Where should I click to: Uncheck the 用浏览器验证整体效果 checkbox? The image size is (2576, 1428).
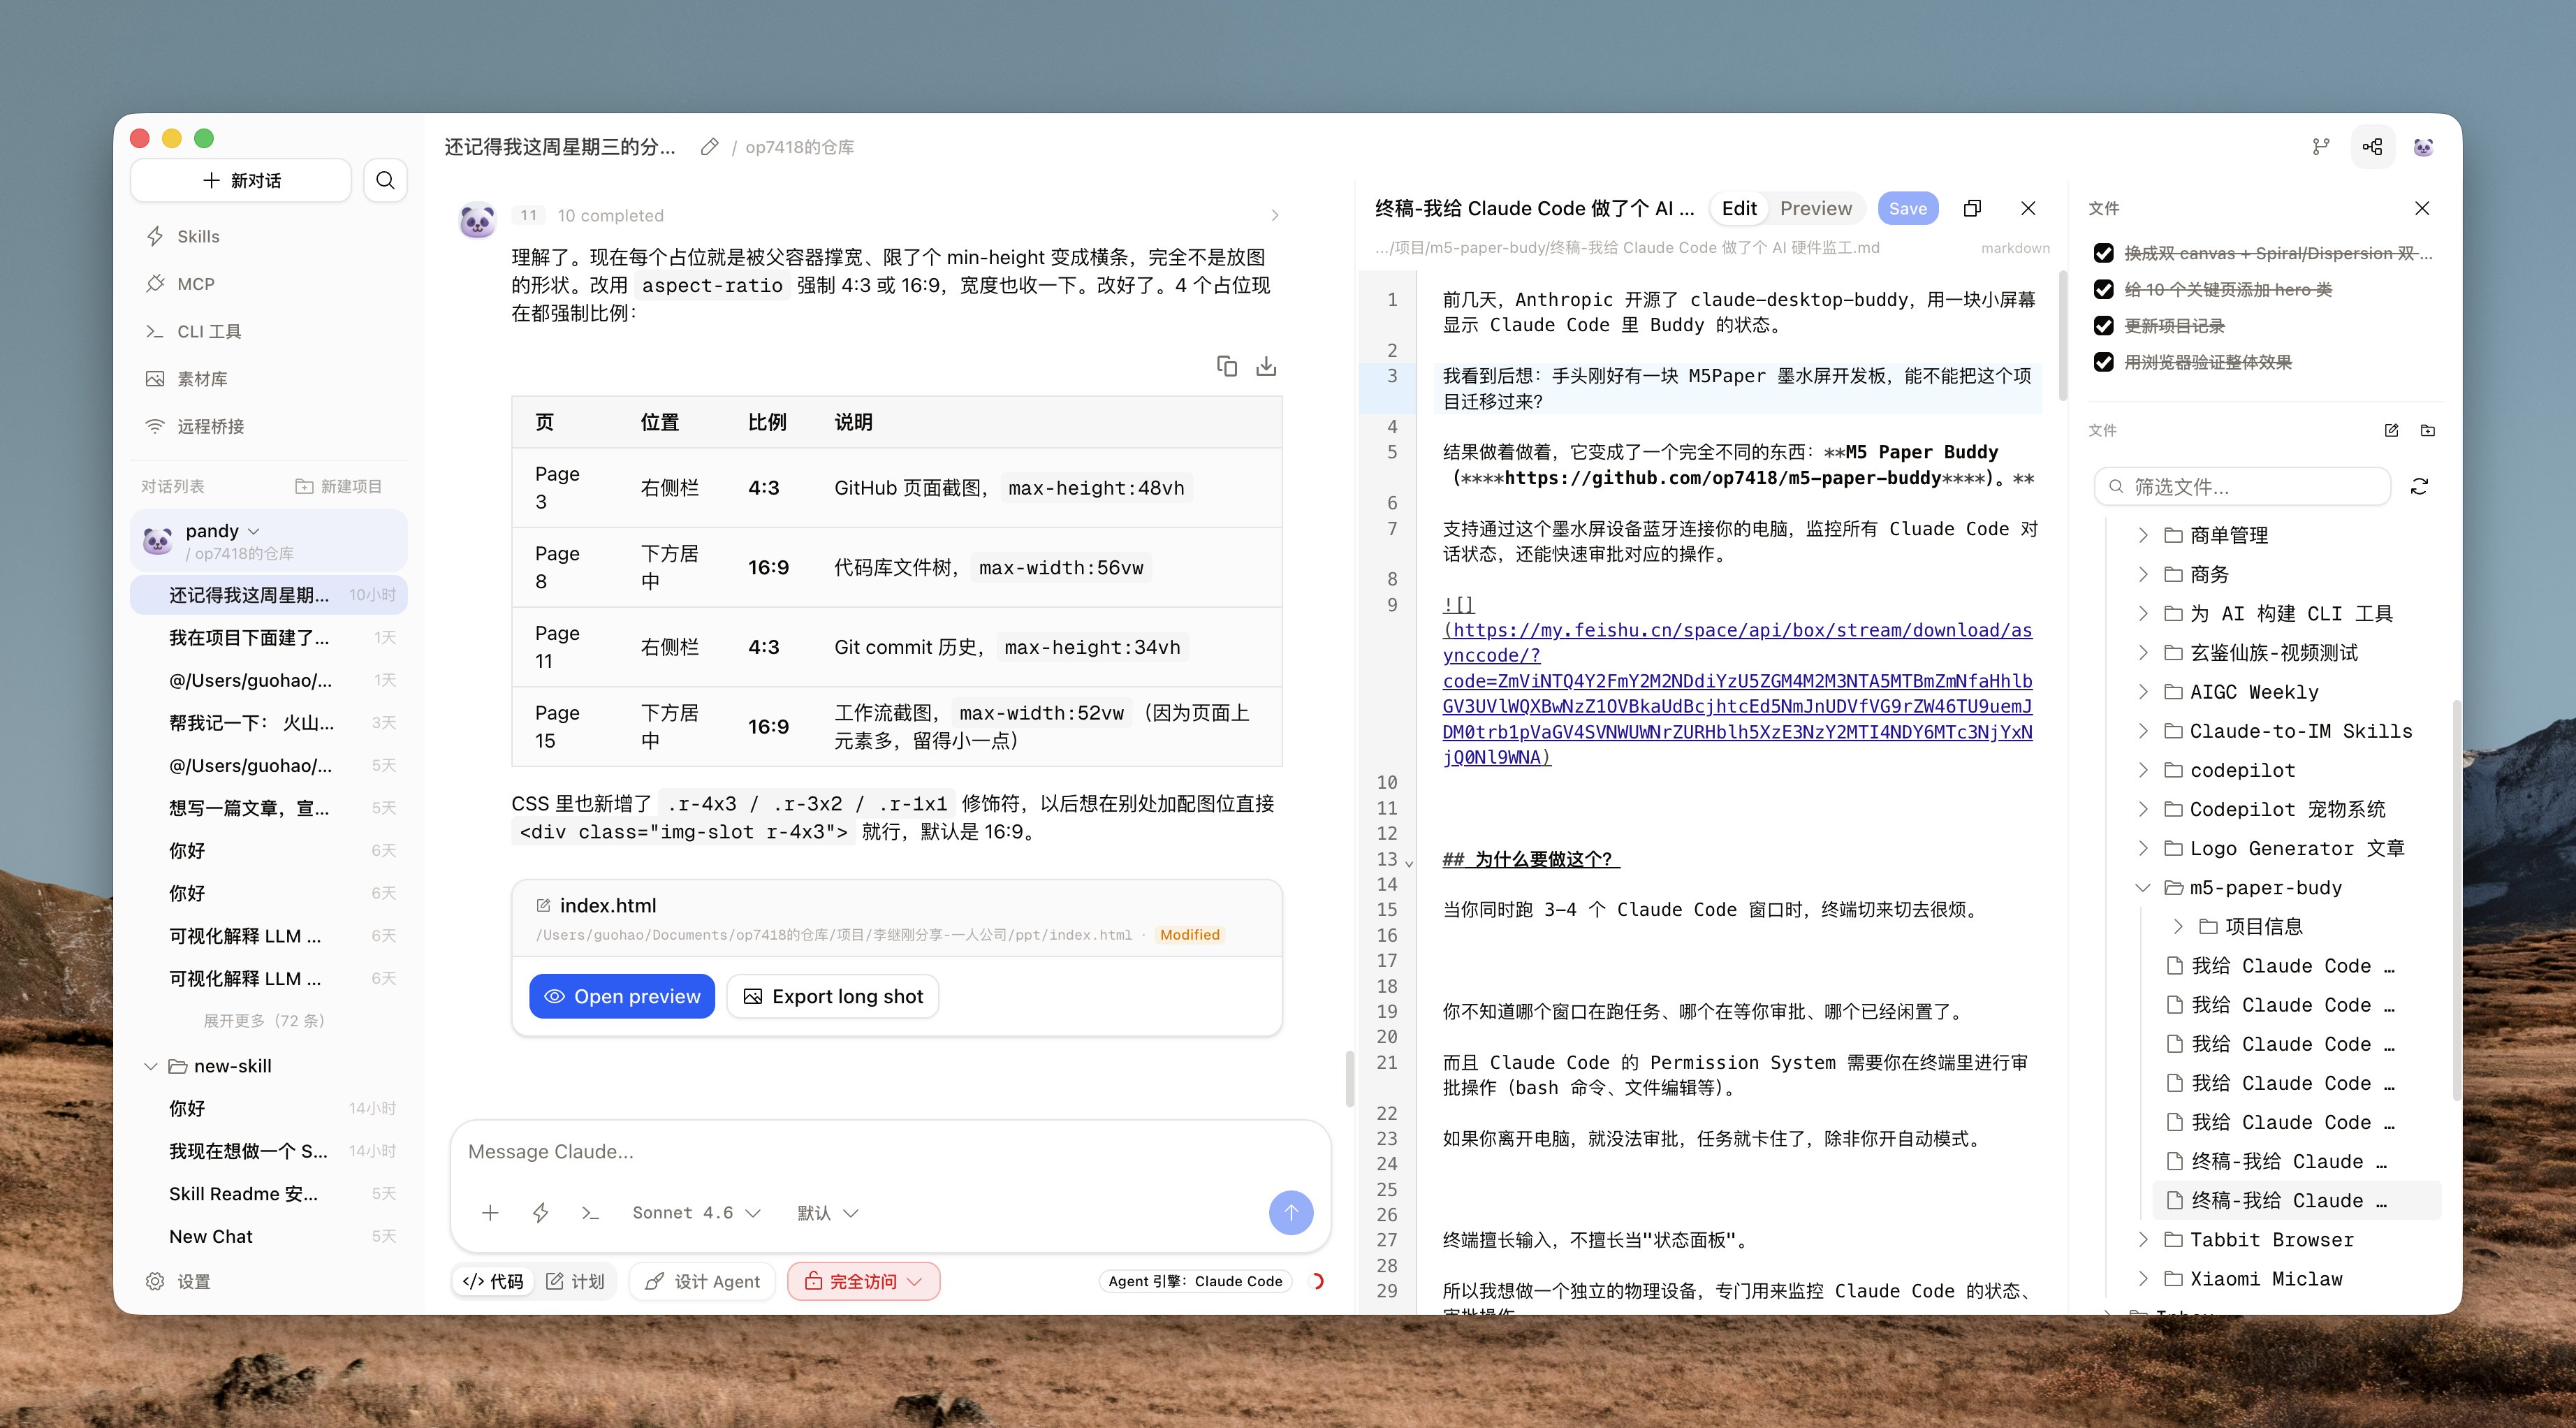coord(2104,362)
